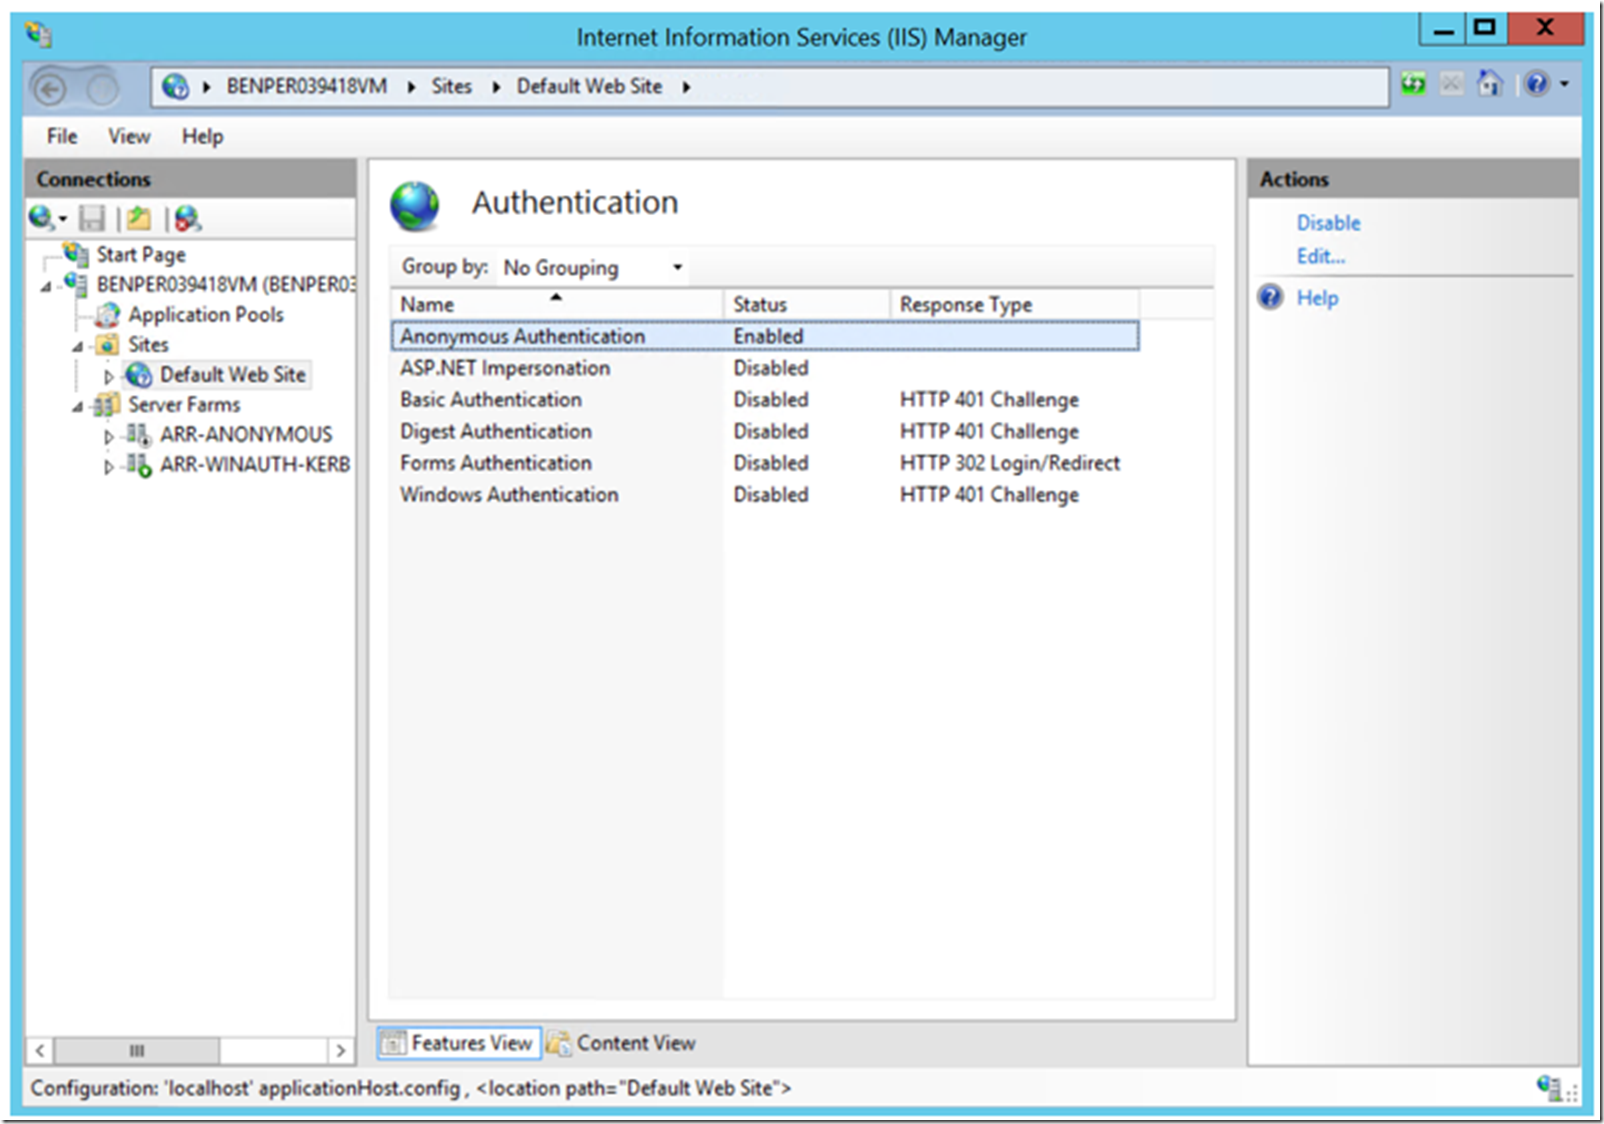The height and width of the screenshot is (1124, 1604).
Task: Click arrow after Default Web Site in breadcrumb
Action: pos(686,87)
